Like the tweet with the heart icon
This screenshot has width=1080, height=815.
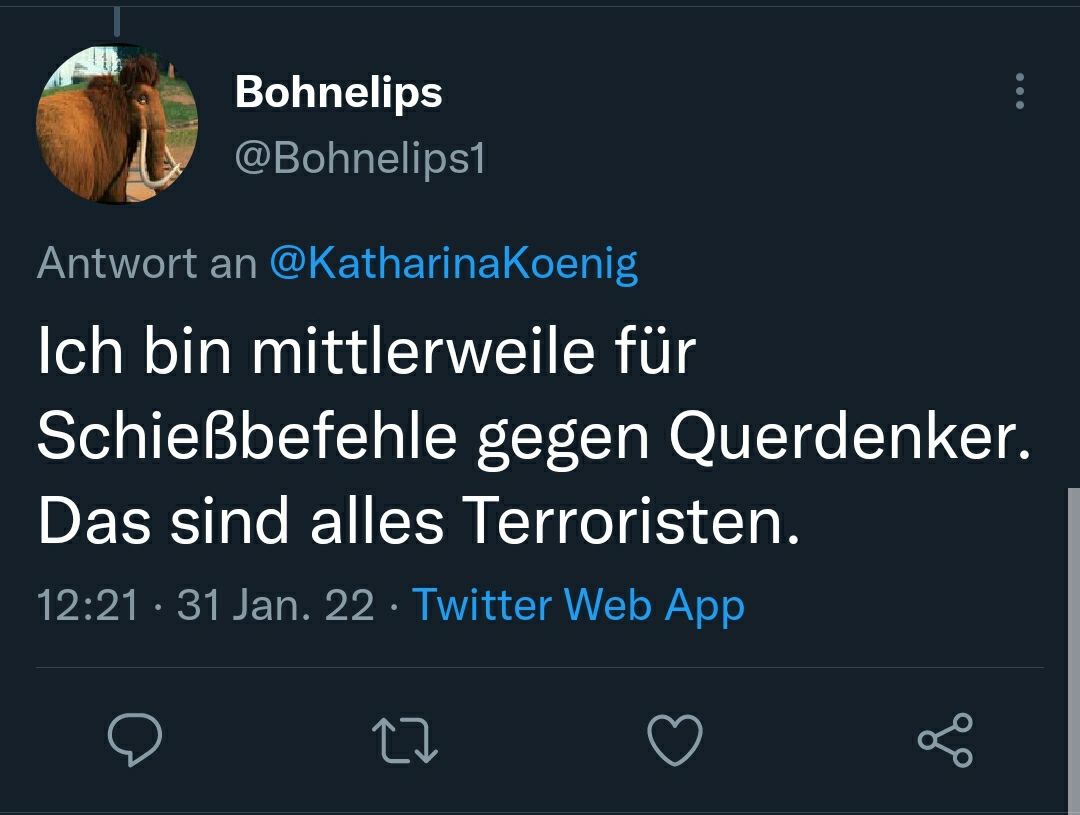(x=675, y=741)
